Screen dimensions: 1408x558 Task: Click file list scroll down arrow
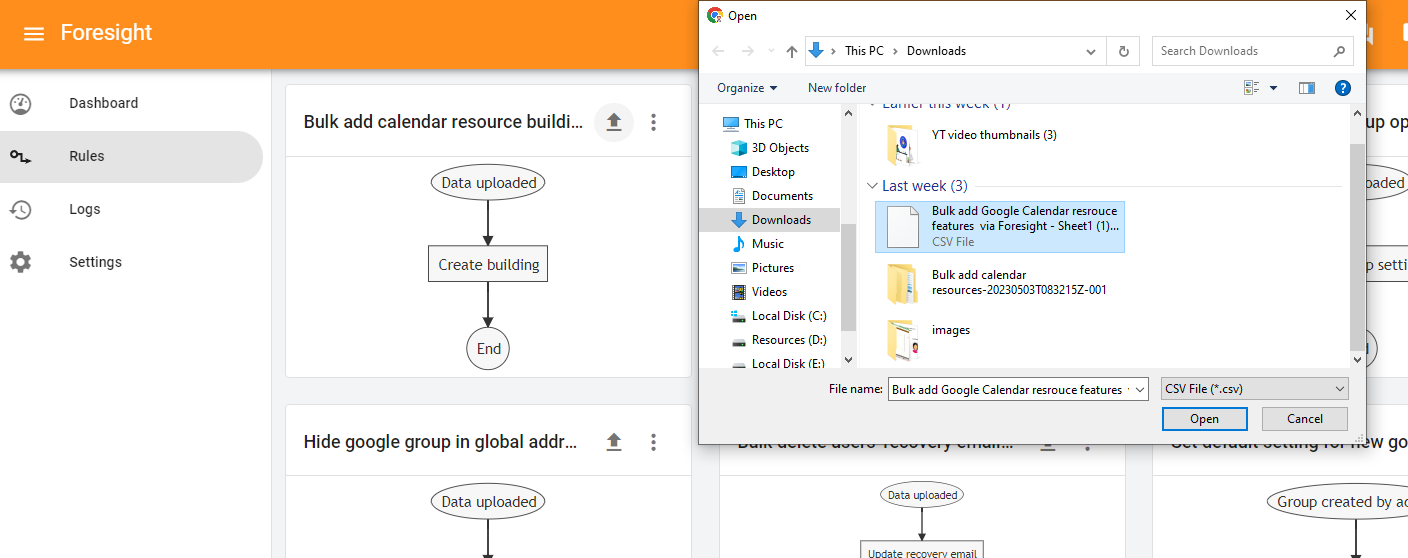[x=1357, y=360]
